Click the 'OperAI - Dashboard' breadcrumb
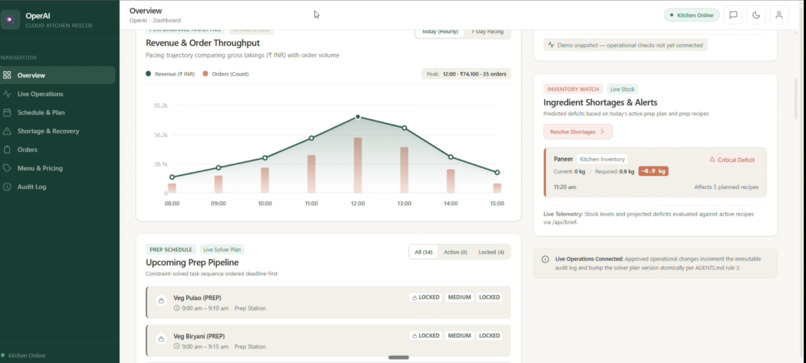This screenshot has width=806, height=363. pyautogui.click(x=155, y=21)
